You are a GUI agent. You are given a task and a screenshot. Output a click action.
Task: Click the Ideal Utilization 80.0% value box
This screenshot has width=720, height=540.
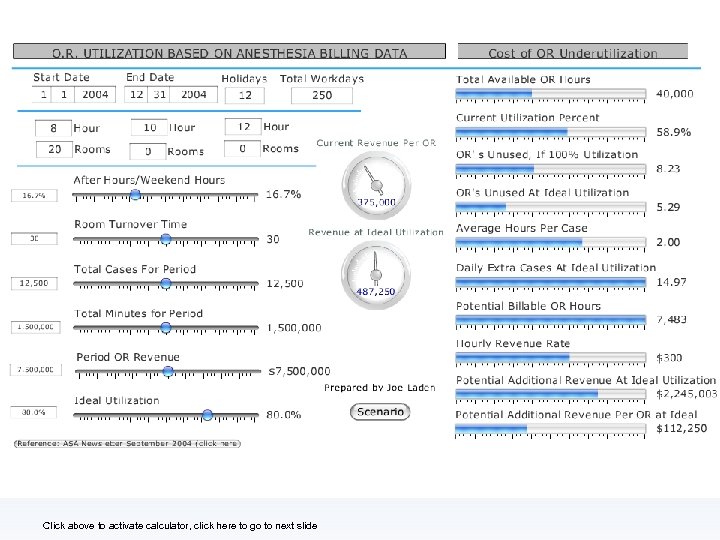pyautogui.click(x=34, y=412)
